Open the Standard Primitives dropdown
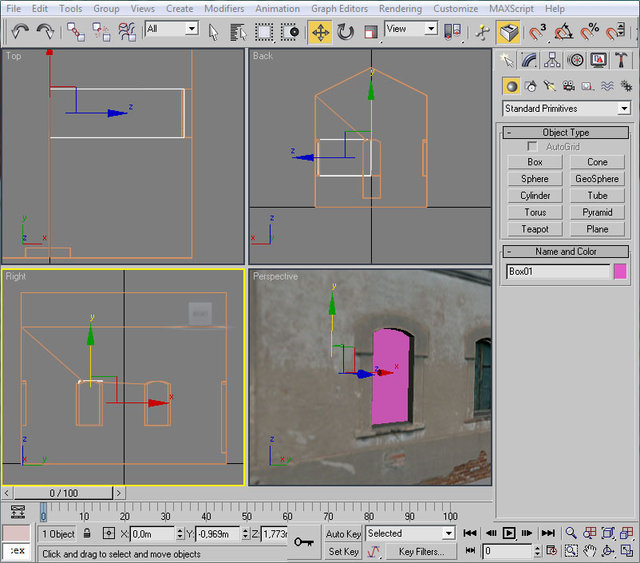The width and height of the screenshot is (640, 563). [566, 108]
